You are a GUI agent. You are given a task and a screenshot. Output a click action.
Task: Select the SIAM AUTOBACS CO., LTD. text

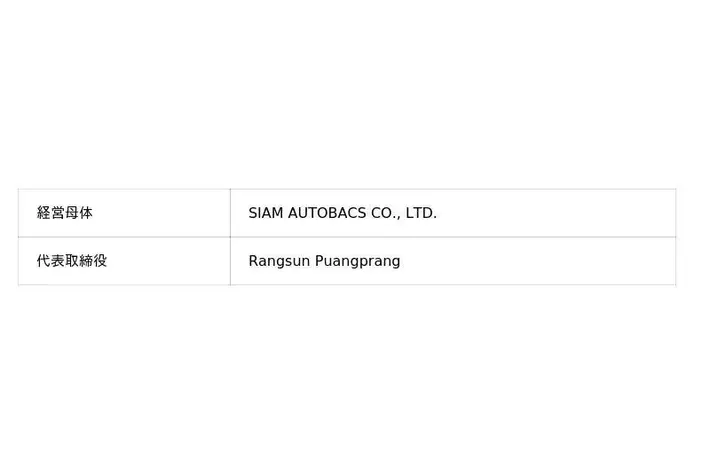(342, 213)
